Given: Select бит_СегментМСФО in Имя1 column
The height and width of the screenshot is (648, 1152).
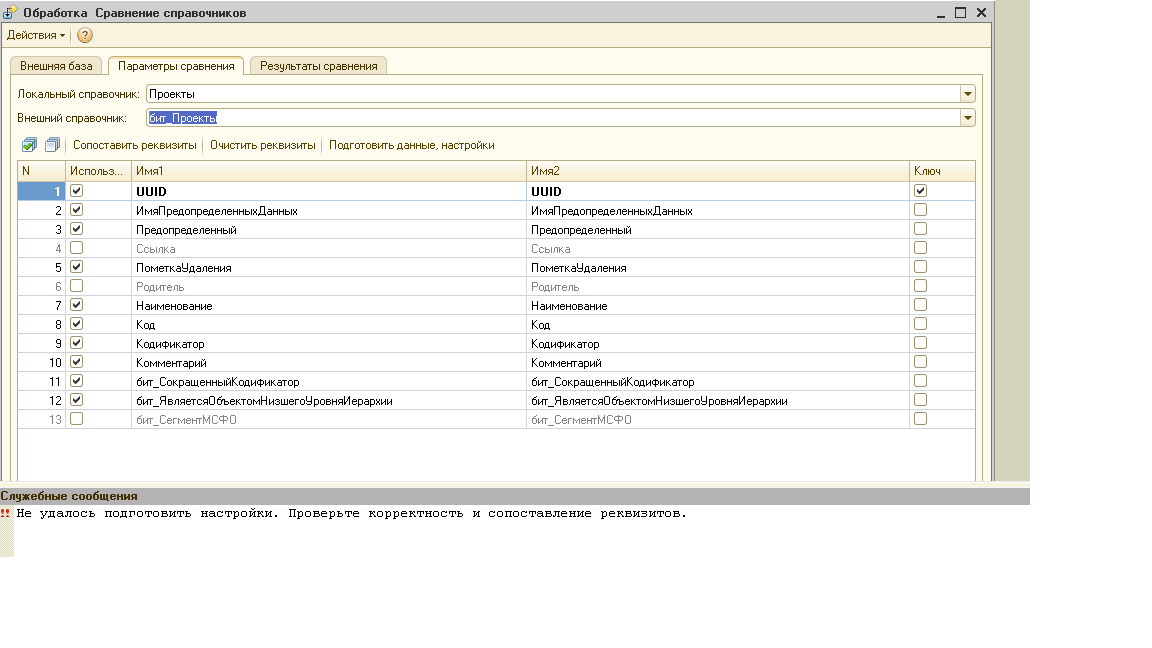Looking at the screenshot, I should pyautogui.click(x=329, y=420).
